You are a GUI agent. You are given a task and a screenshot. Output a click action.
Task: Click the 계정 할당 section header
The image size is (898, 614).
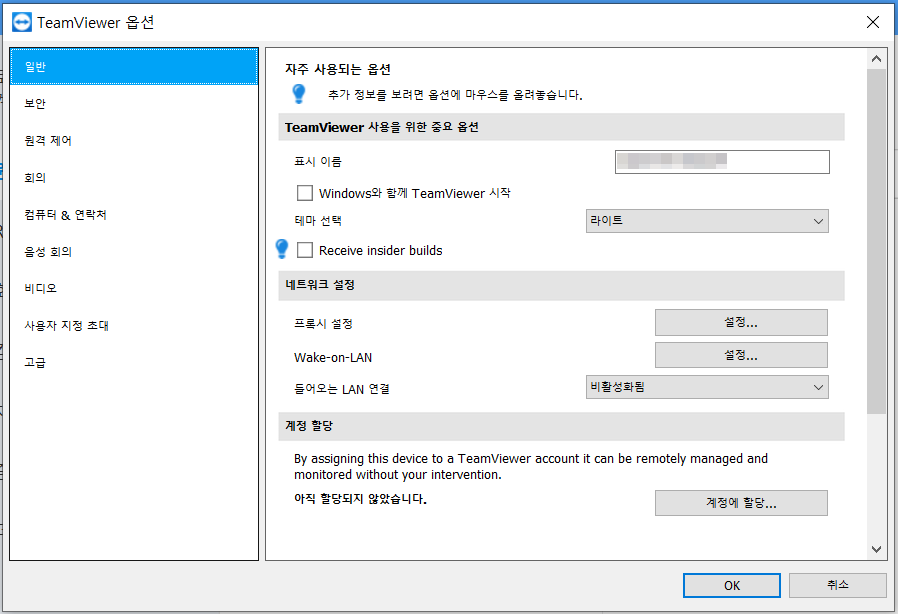click(x=561, y=426)
